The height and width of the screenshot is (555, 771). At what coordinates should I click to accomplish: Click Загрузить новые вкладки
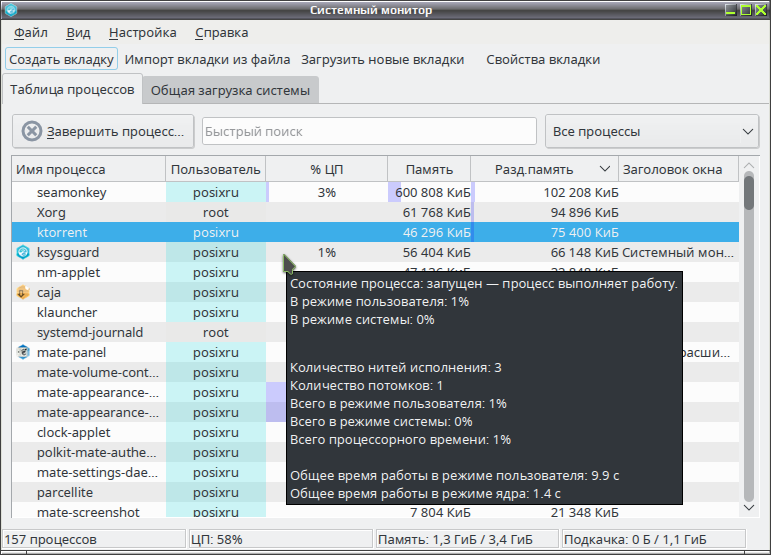tap(383, 59)
